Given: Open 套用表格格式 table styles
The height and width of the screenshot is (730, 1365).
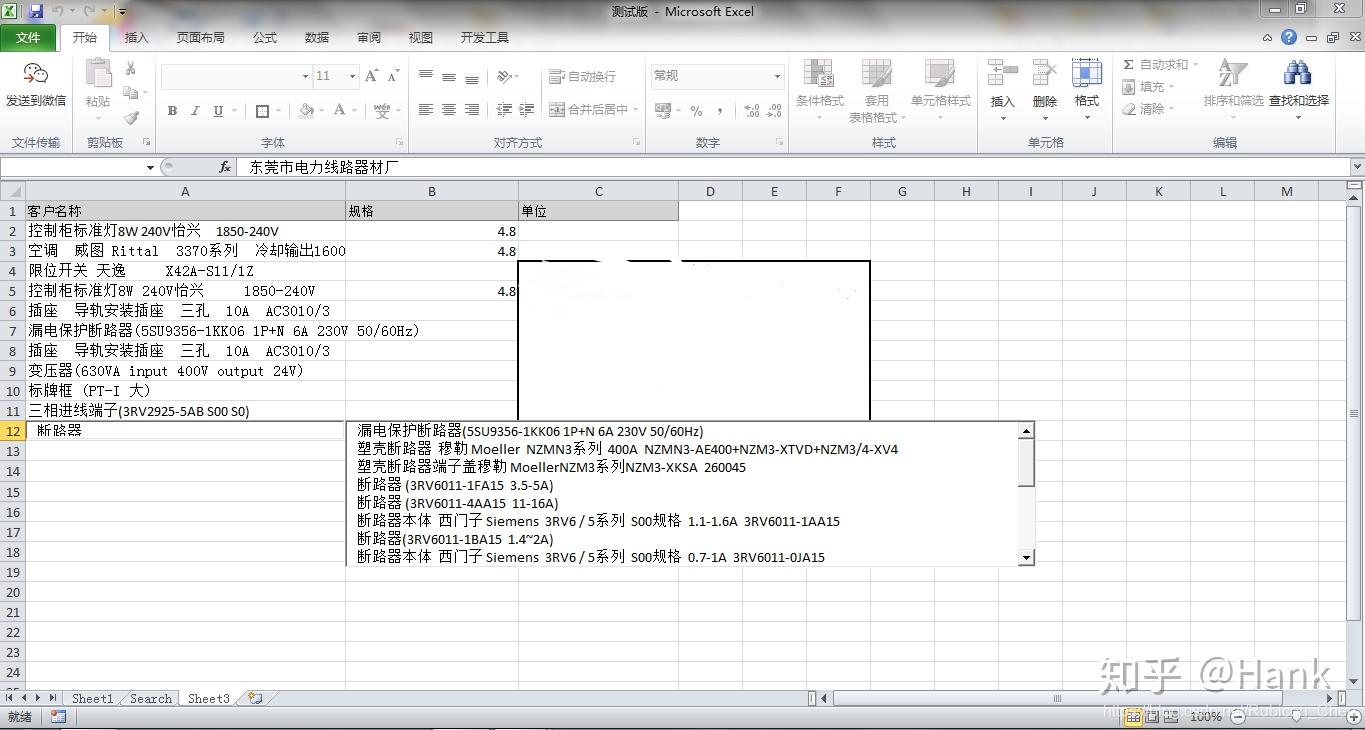Looking at the screenshot, I should tap(876, 90).
